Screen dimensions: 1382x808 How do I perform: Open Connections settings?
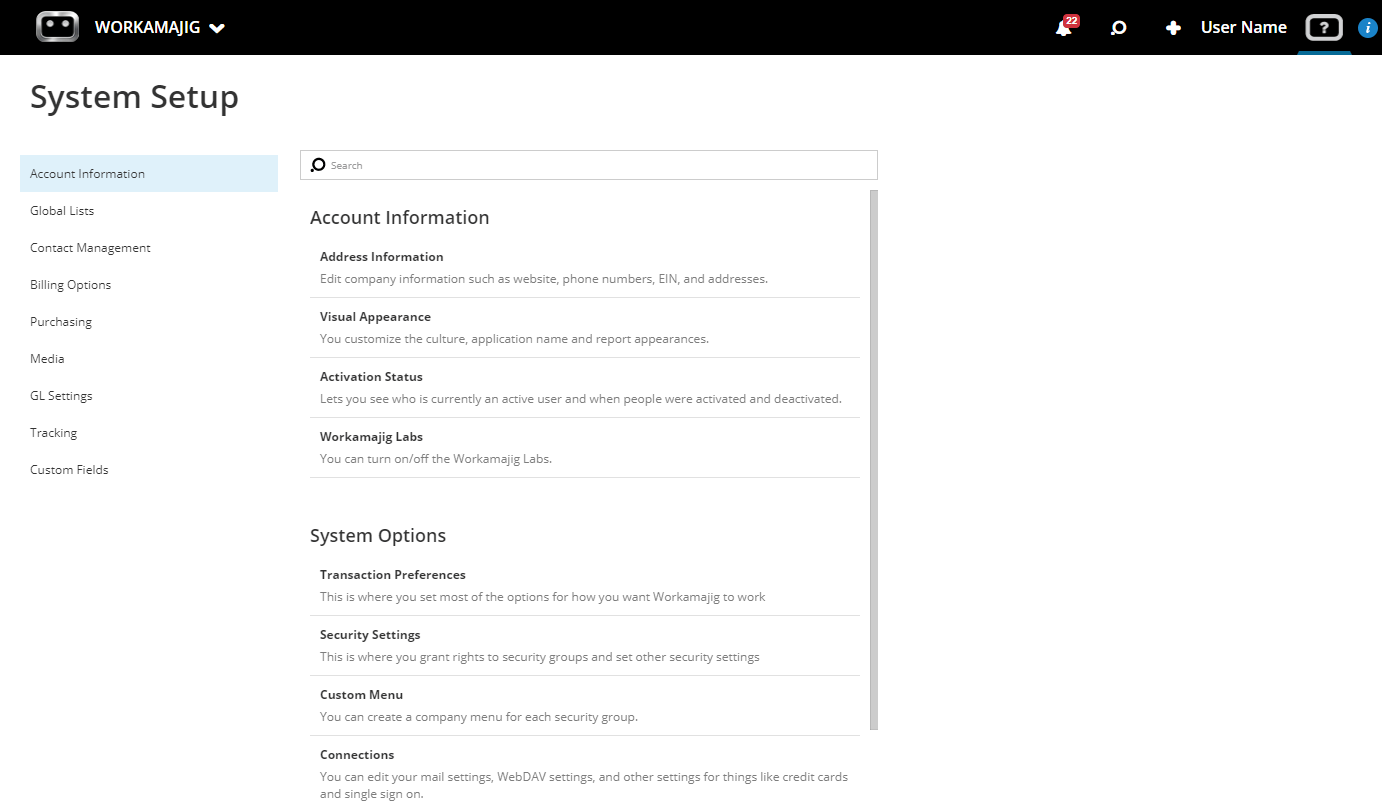[x=585, y=772]
